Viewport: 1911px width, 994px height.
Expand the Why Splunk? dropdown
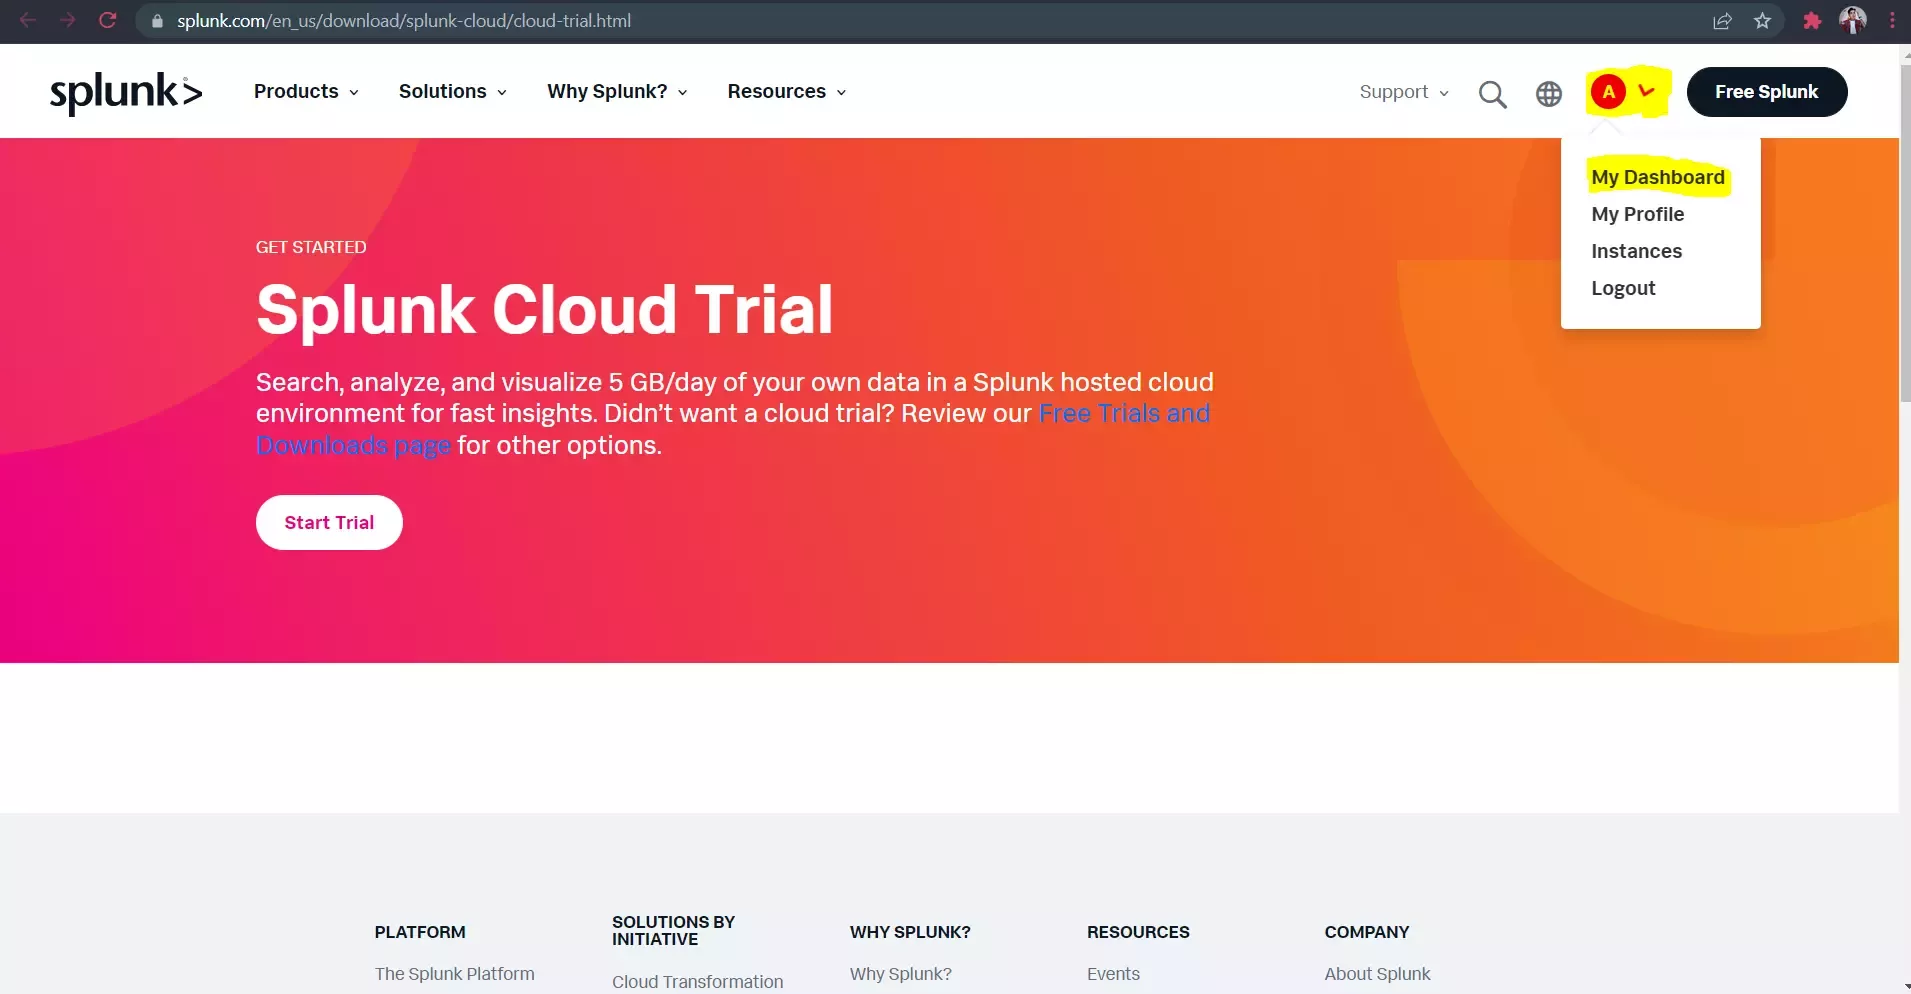(617, 92)
